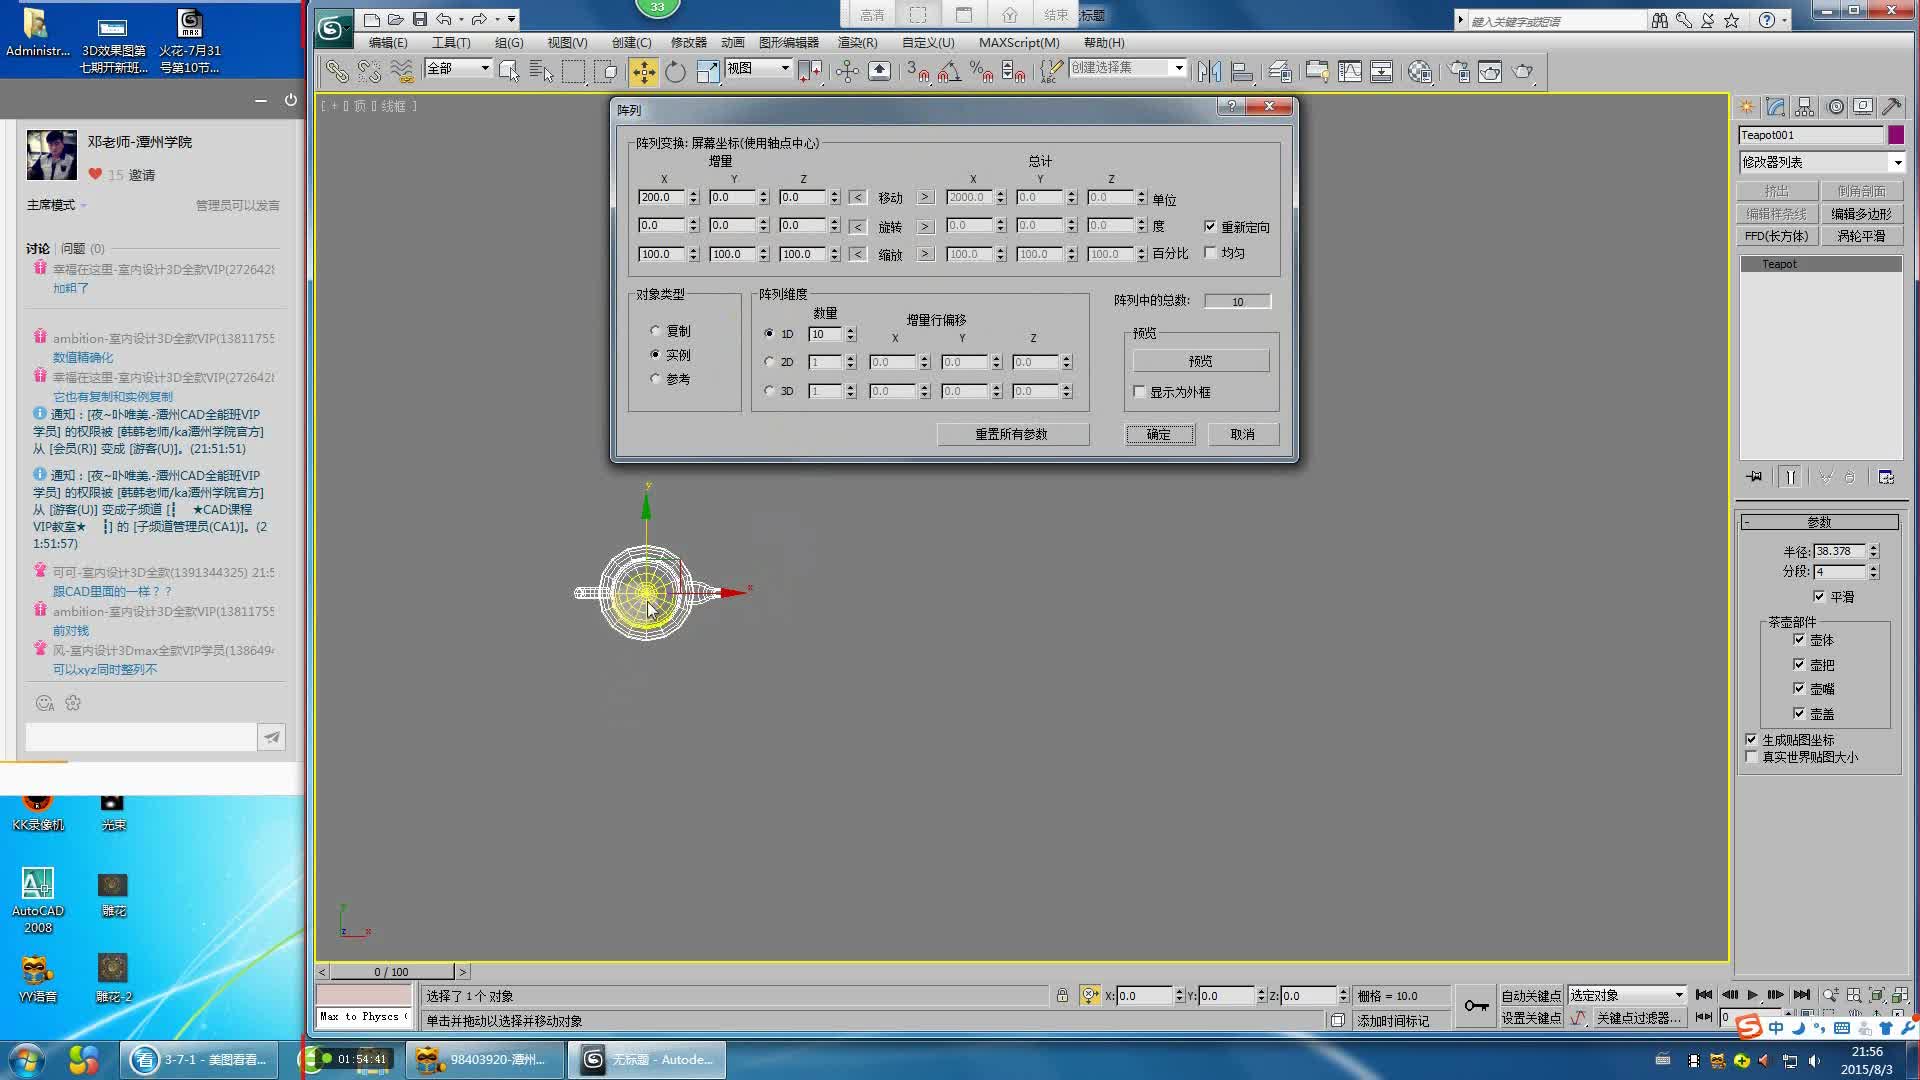Viewport: 1920px width, 1080px height.
Task: Activate the Select and Rotate tool
Action: click(x=675, y=71)
